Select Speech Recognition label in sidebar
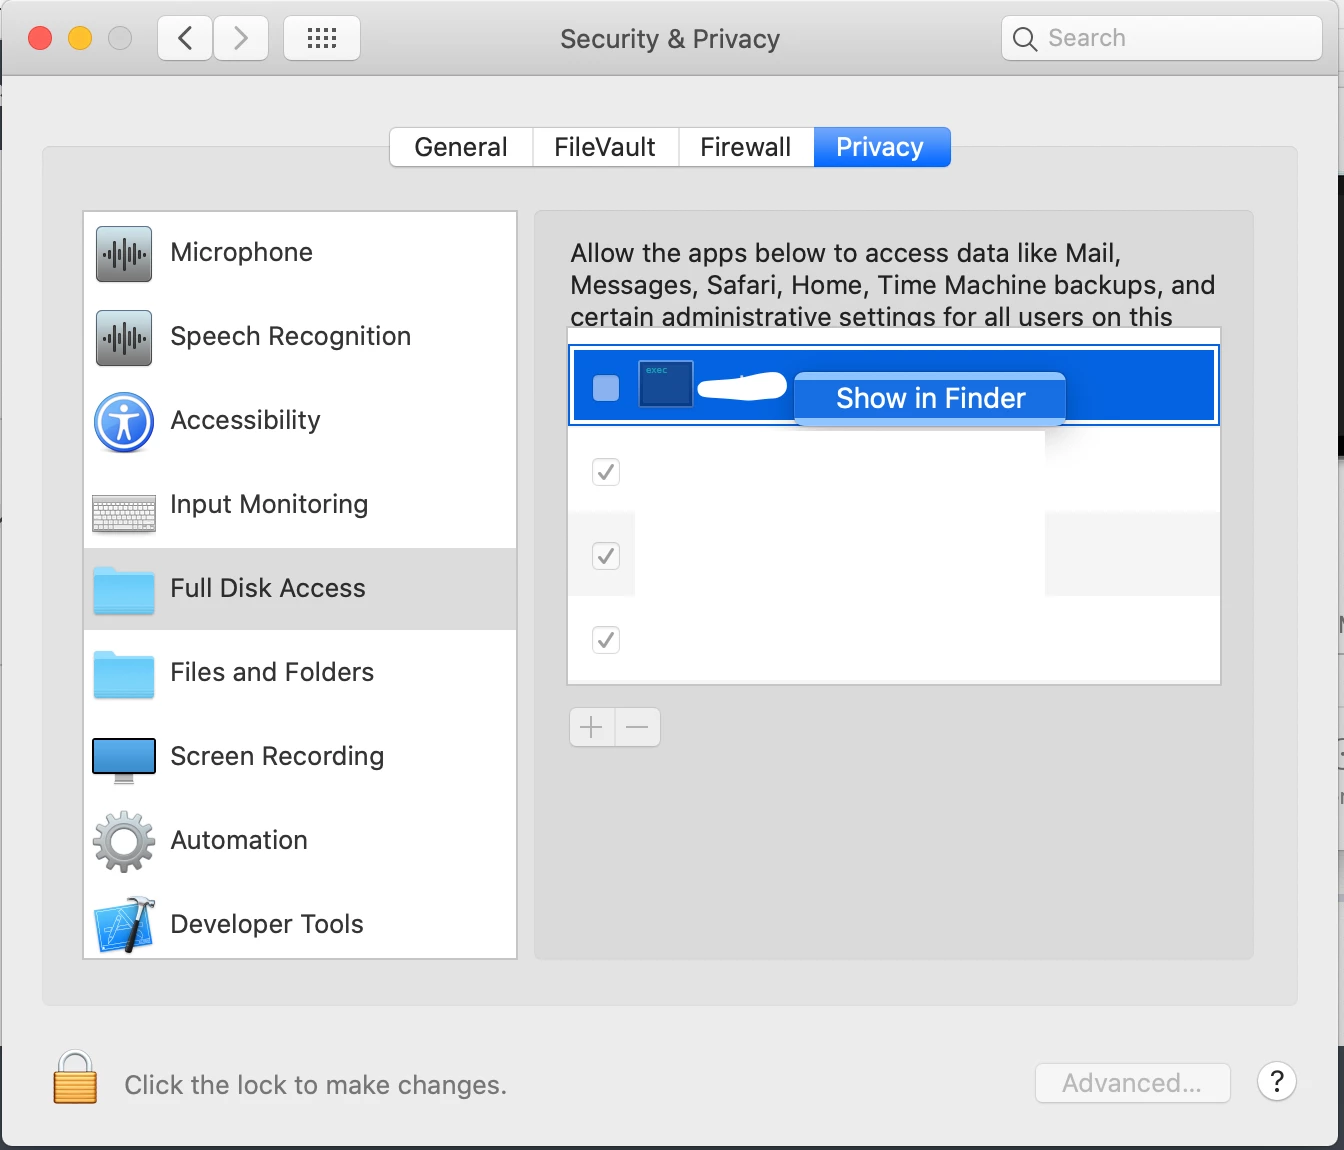The image size is (1344, 1150). [291, 336]
